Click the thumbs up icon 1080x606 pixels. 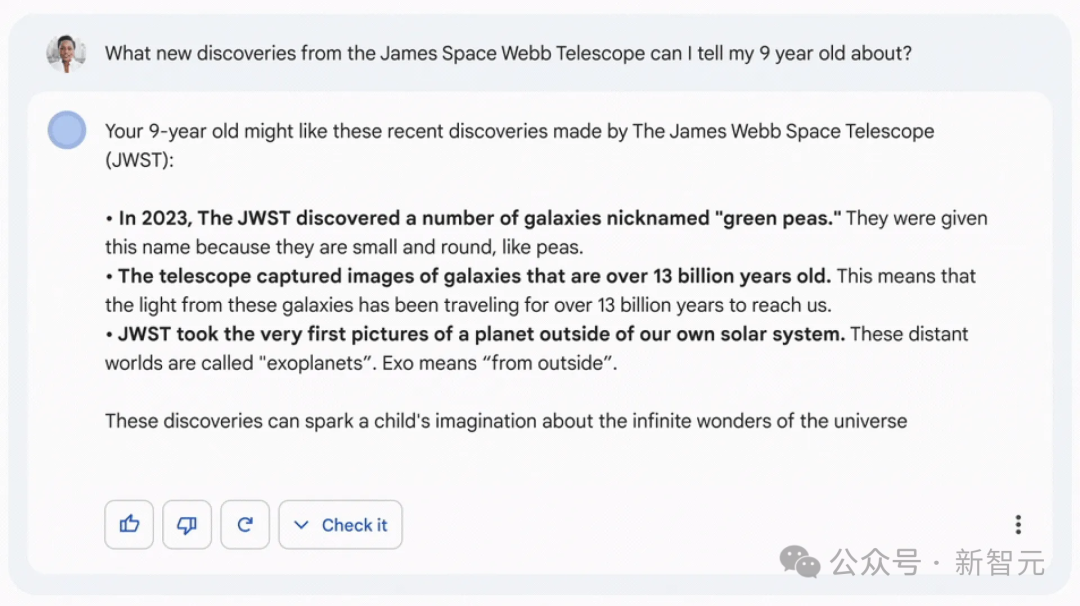129,525
